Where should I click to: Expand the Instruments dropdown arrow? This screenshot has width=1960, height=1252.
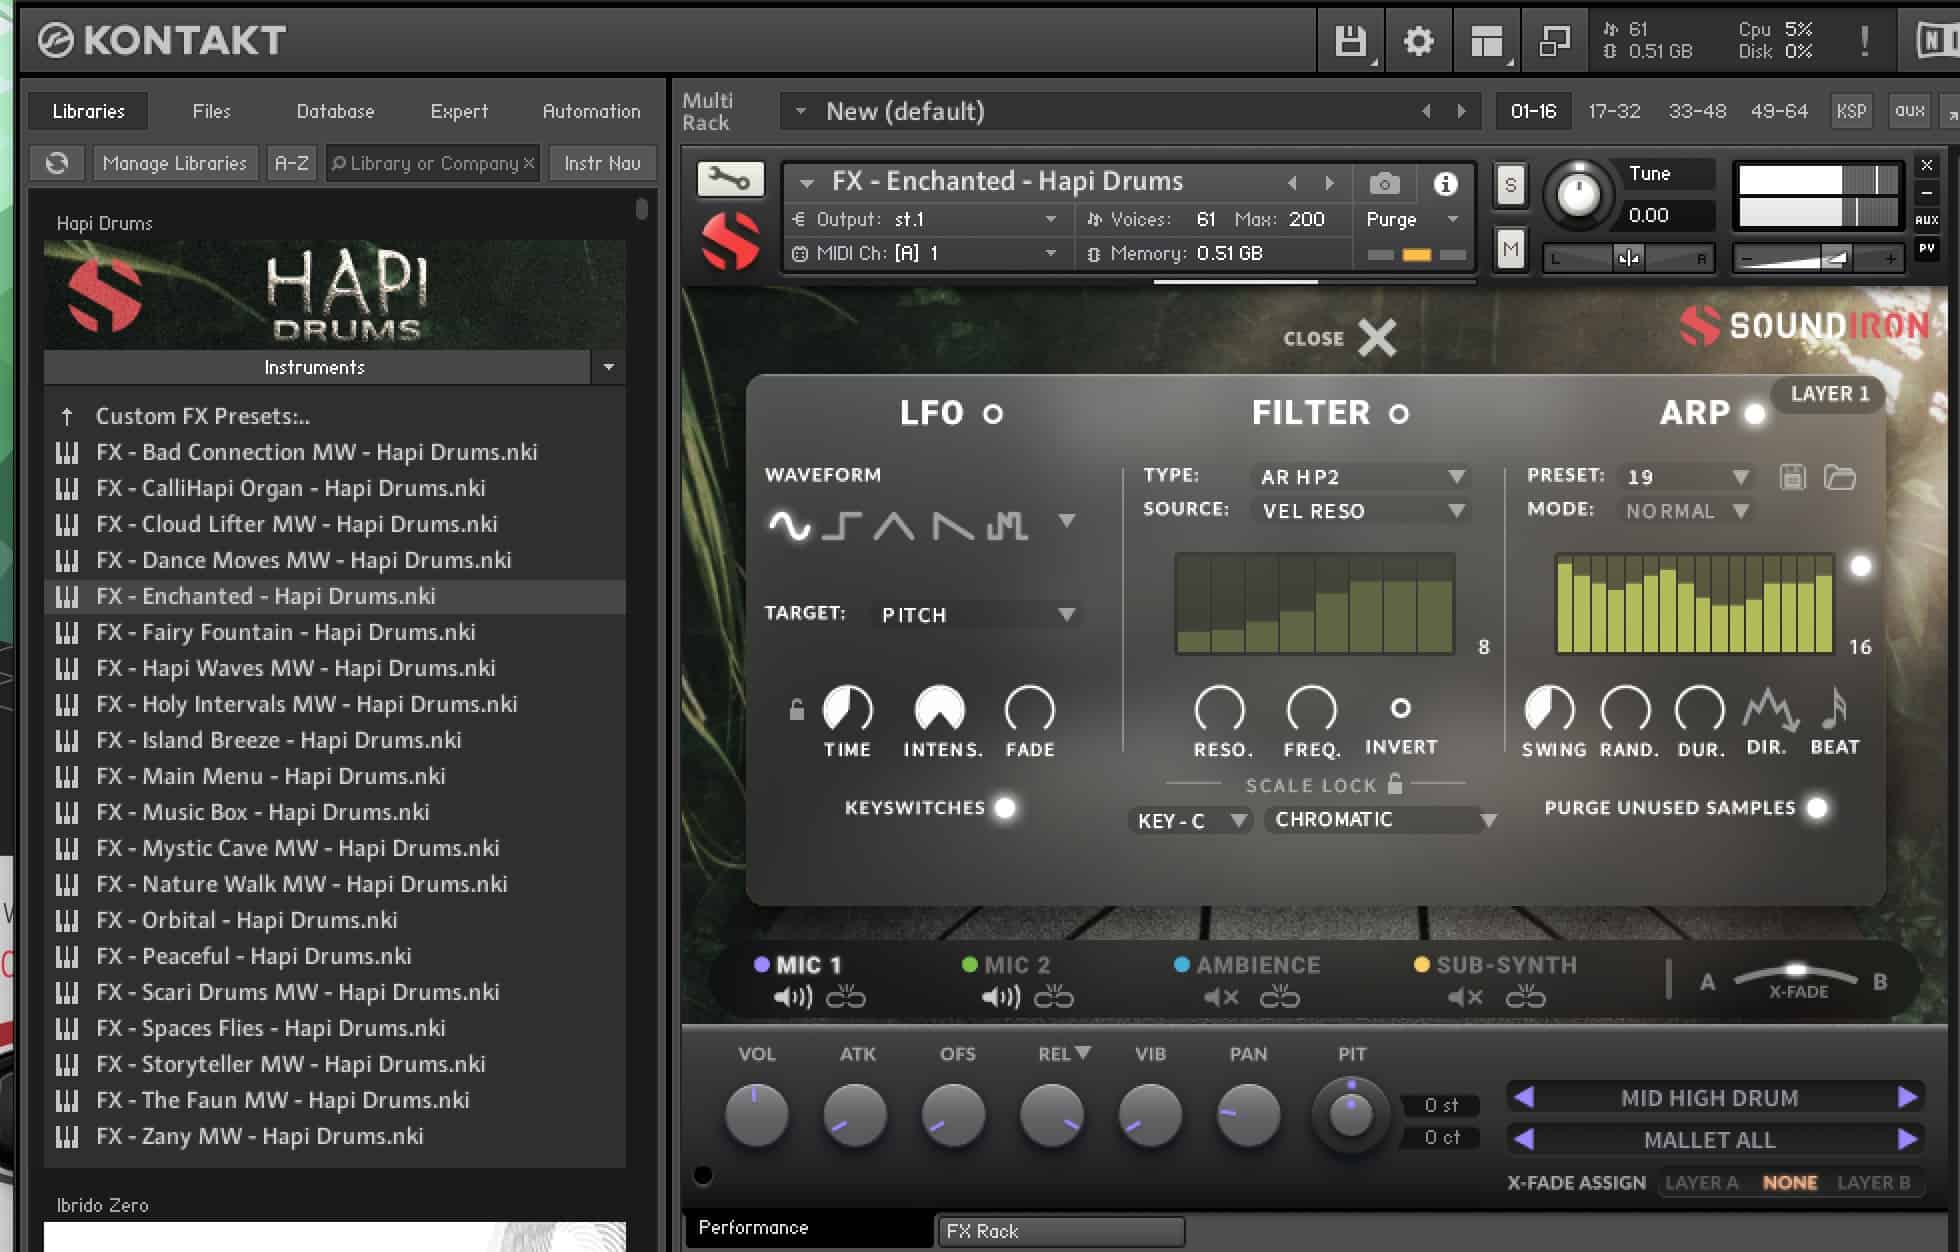coord(608,368)
